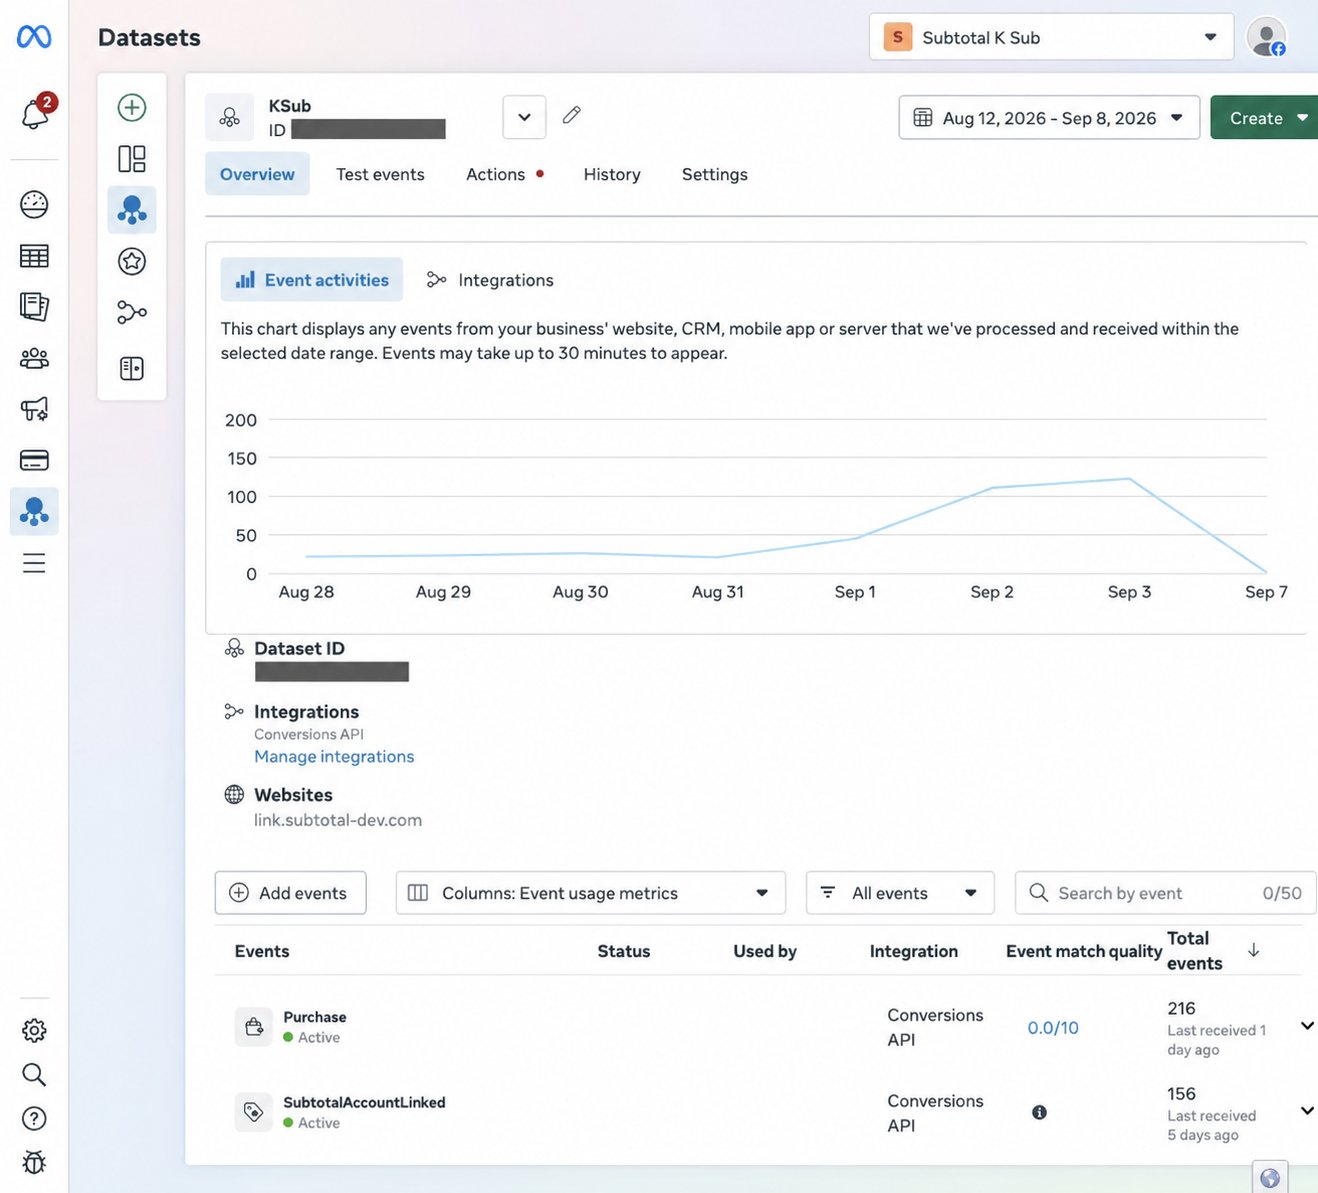Click the profile avatar at top right
The image size is (1318, 1193).
1267,37
